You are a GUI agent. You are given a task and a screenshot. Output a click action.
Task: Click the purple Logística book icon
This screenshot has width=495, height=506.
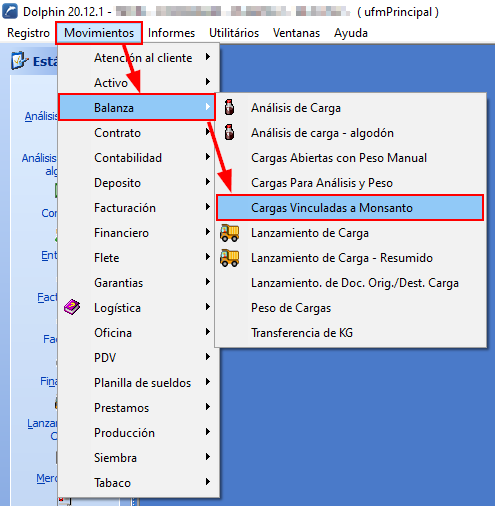(72, 307)
